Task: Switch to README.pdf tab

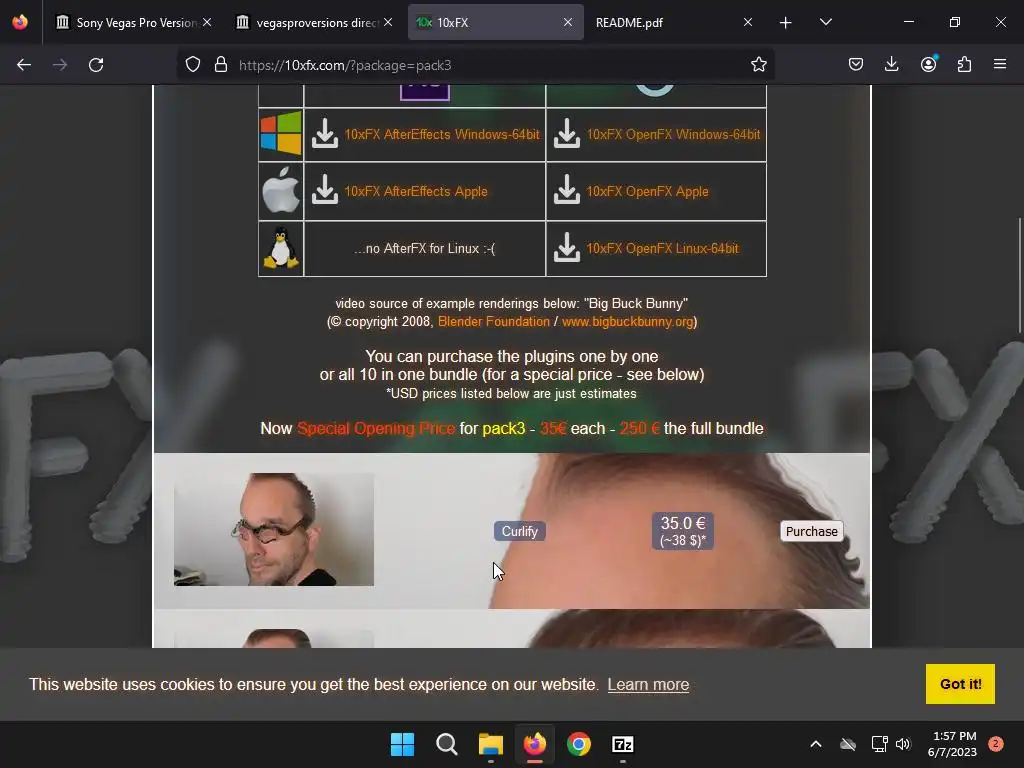Action: tap(676, 22)
